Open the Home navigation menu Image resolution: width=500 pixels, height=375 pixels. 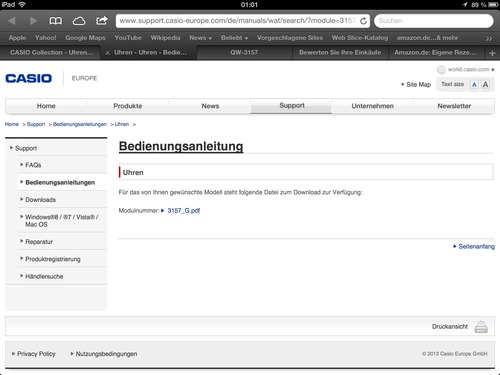pyautogui.click(x=46, y=106)
